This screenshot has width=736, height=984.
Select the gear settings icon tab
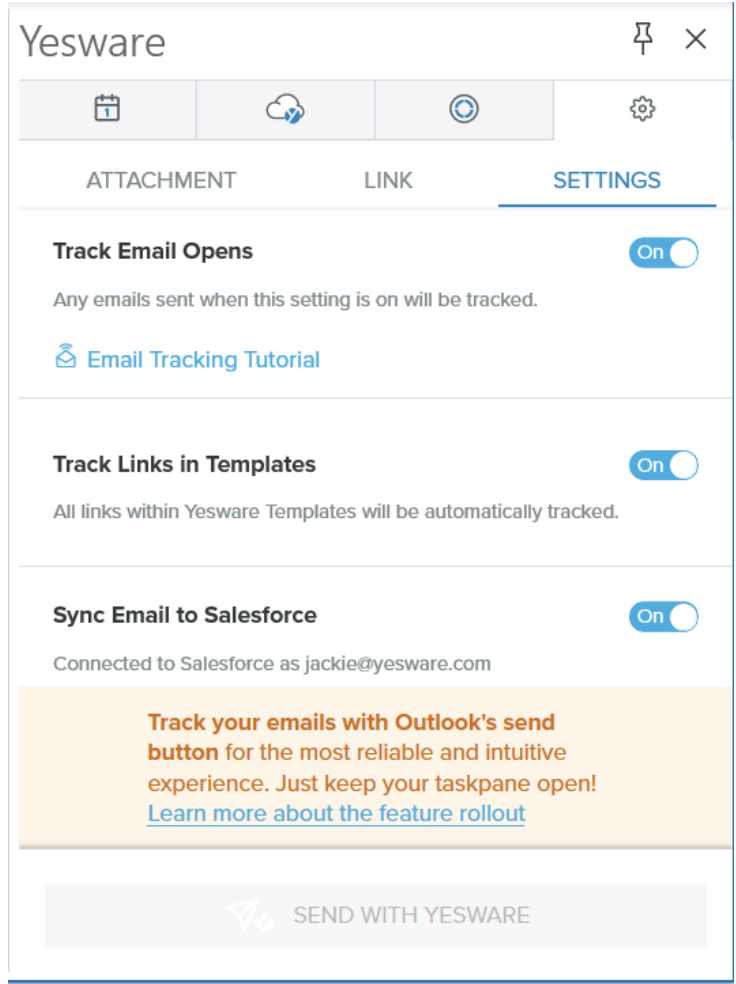tap(642, 109)
